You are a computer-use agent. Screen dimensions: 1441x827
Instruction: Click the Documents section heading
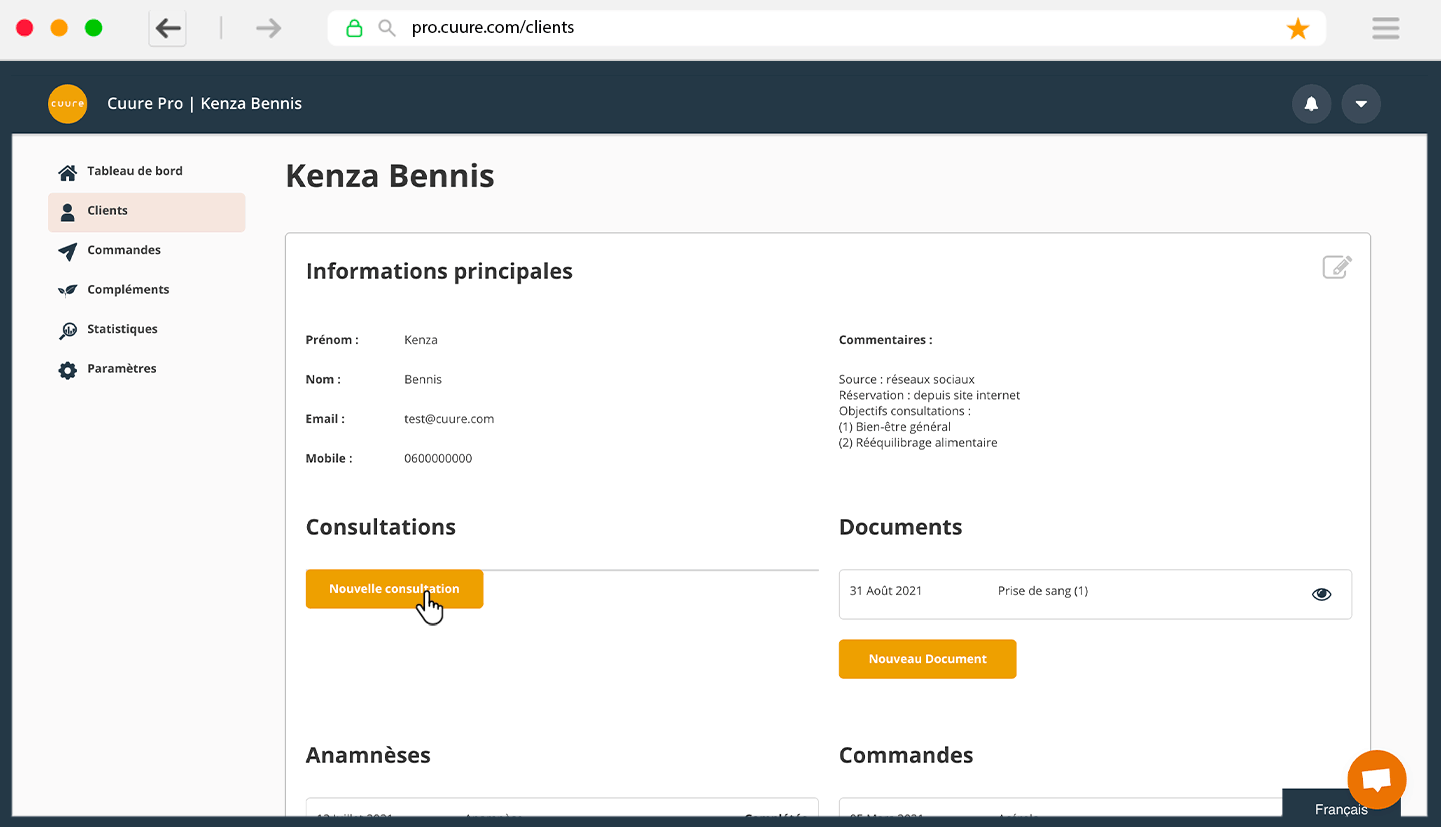901,527
